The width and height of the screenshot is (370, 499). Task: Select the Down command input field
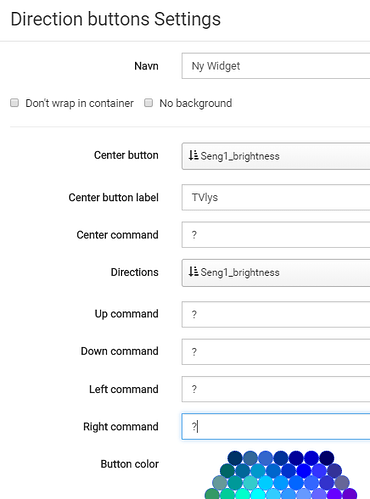[x=276, y=352]
